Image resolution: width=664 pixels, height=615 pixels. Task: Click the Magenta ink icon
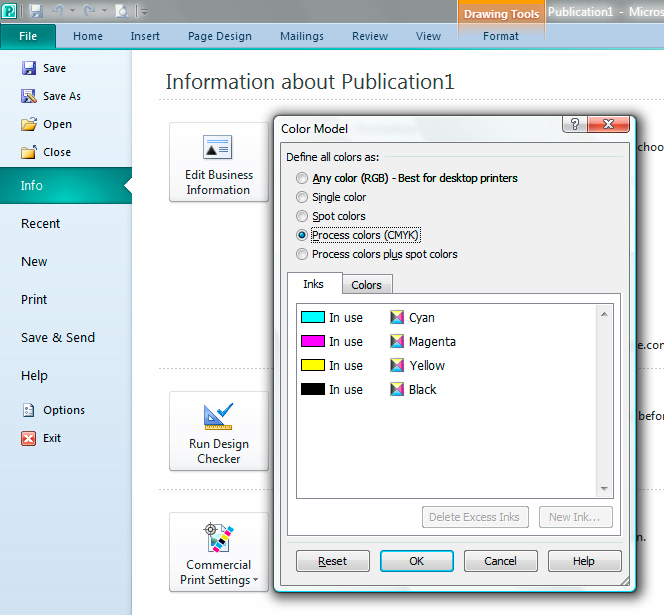pos(397,342)
